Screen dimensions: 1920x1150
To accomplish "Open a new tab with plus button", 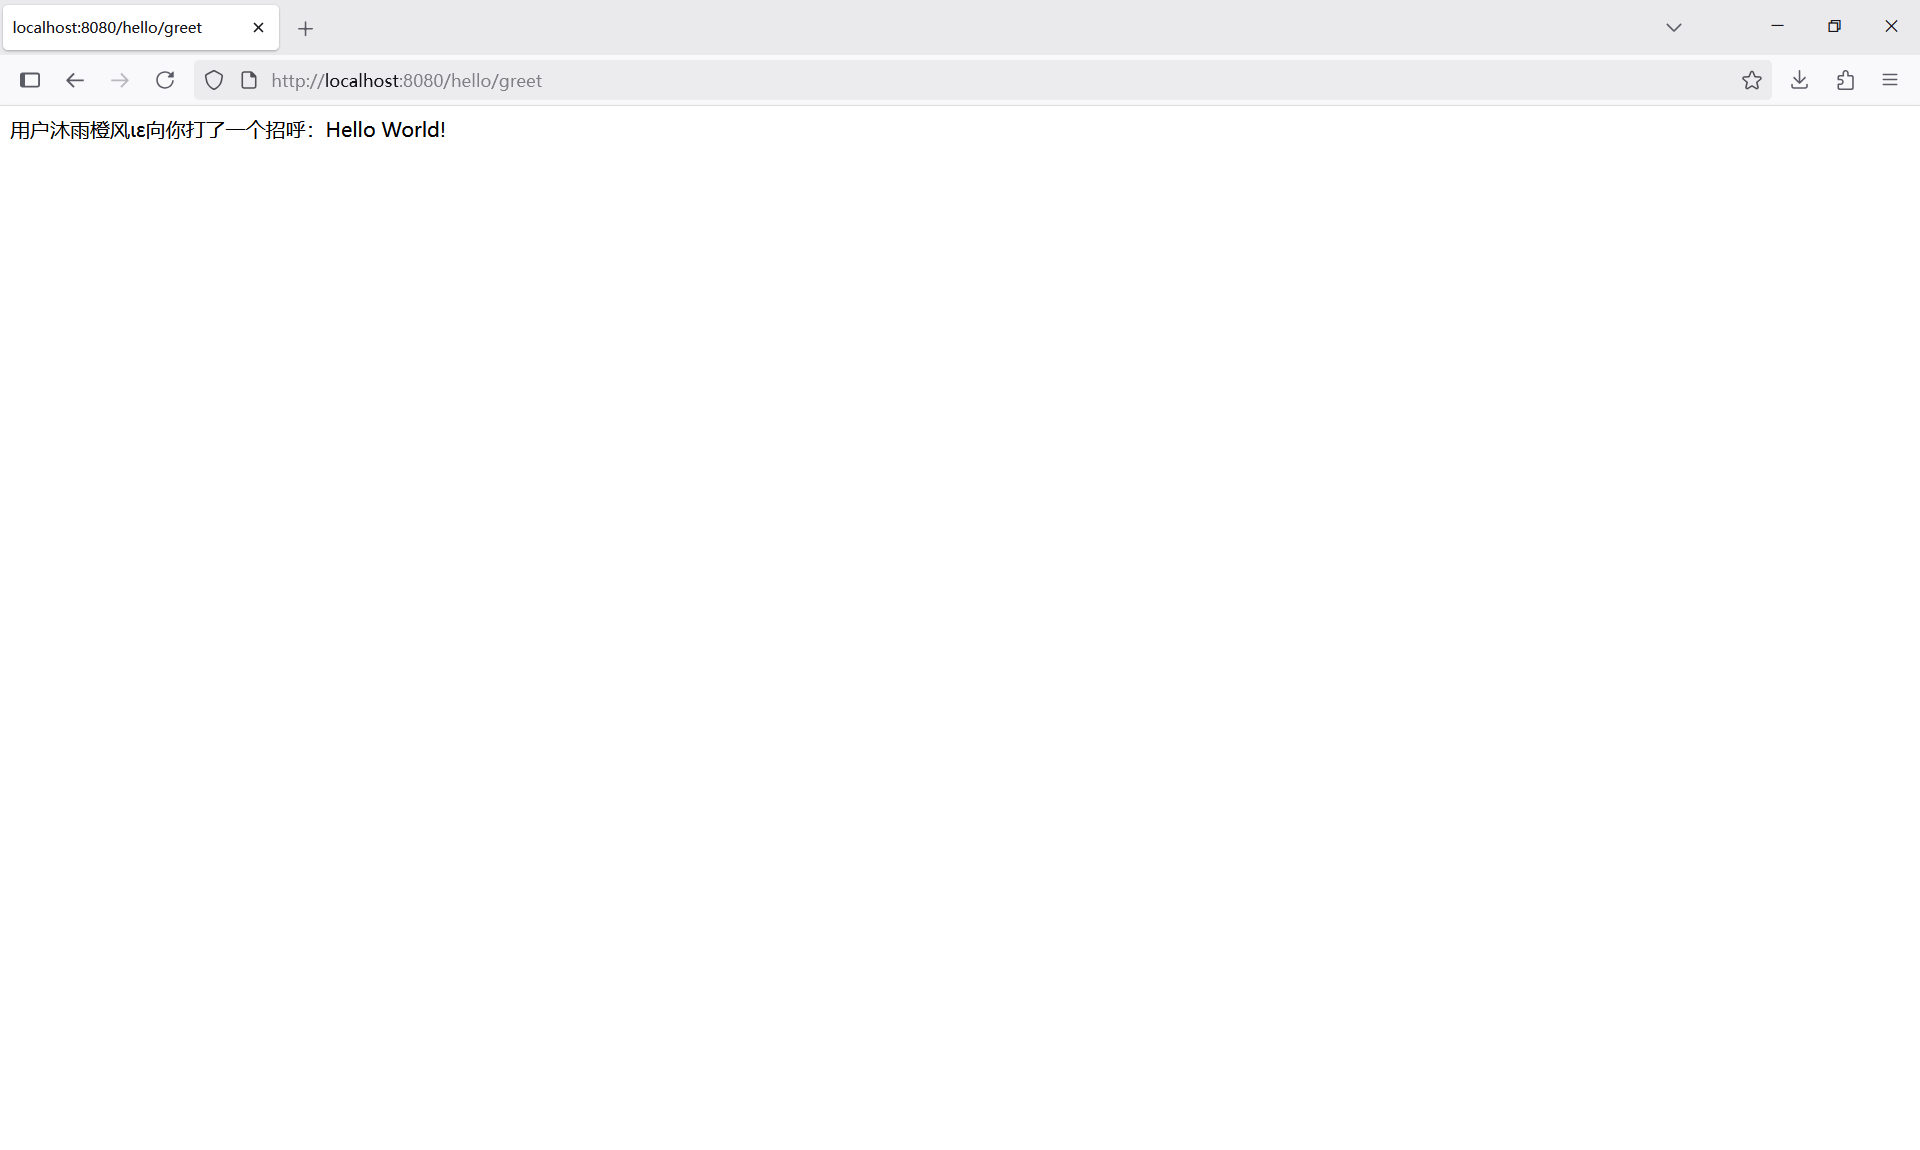I will point(306,28).
